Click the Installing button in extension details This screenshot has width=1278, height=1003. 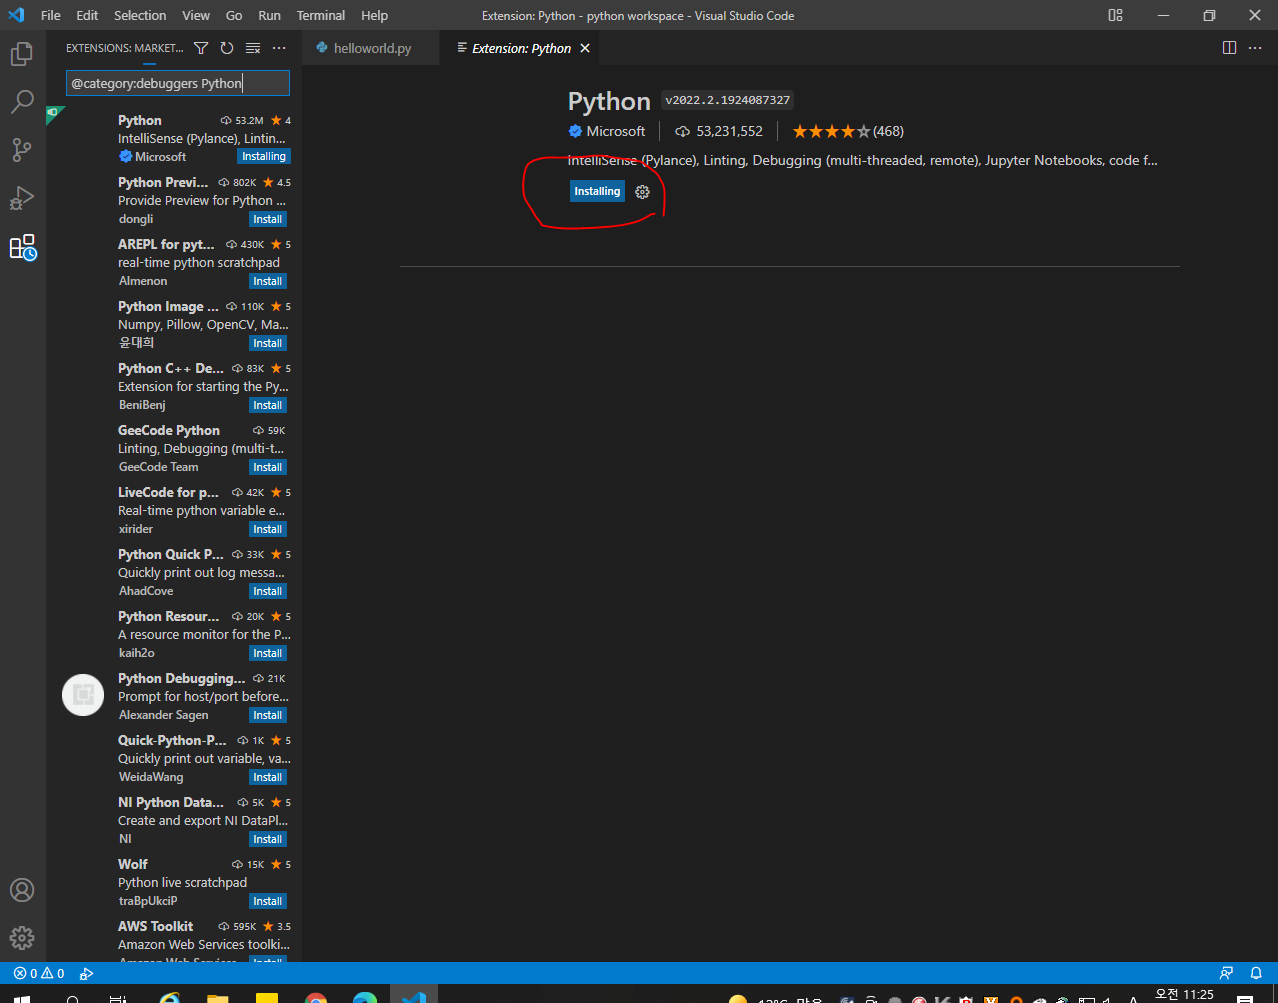597,191
